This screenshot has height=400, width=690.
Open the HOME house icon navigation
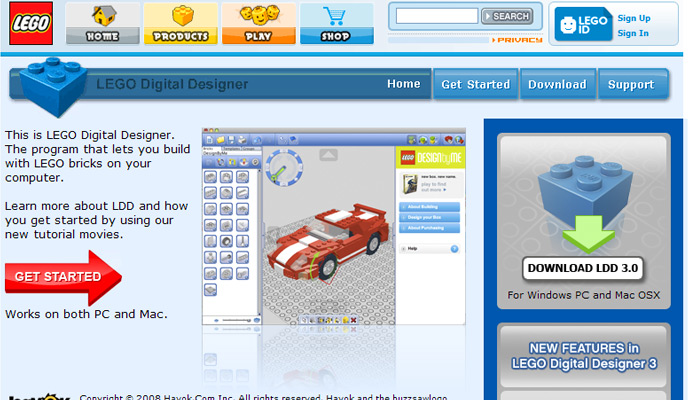tap(103, 23)
